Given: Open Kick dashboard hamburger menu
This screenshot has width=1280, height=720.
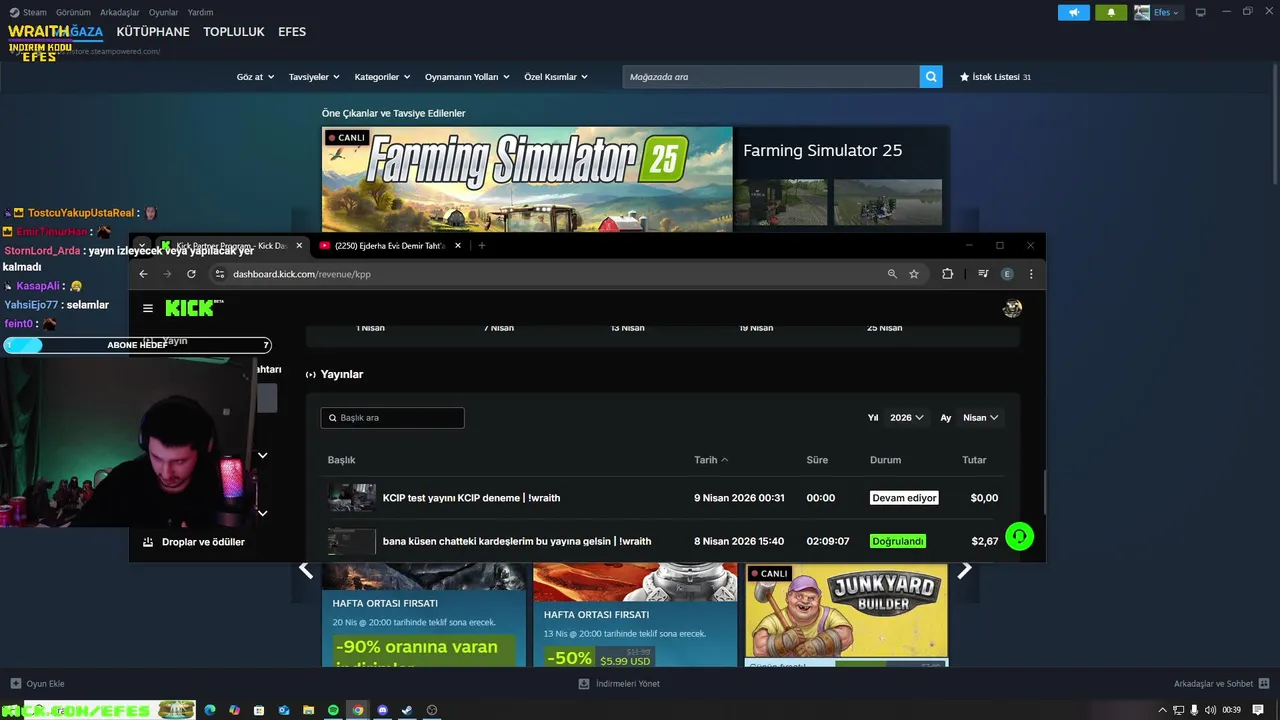Looking at the screenshot, I should 148,309.
